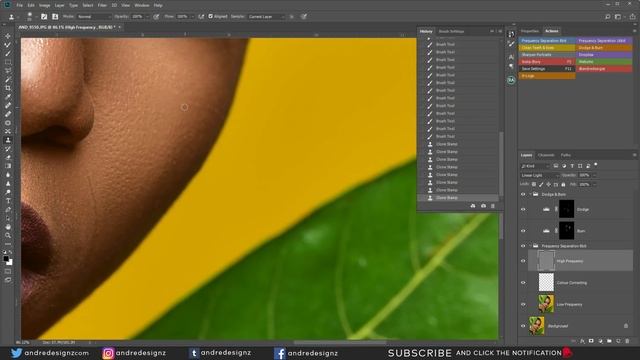Toggle lock all icon in Layers
640x360 pixels.
tap(563, 184)
